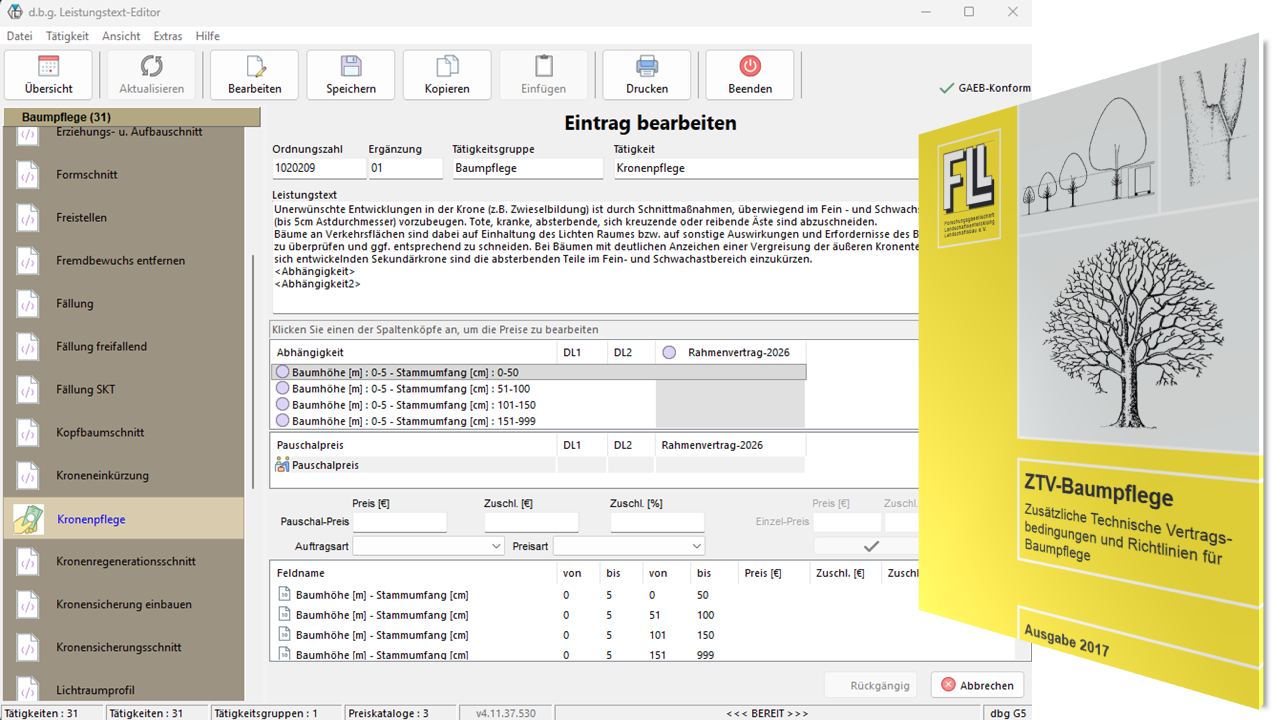Select radio for Stammumfang 0-50 row
The height and width of the screenshot is (720, 1280).
click(x=283, y=373)
